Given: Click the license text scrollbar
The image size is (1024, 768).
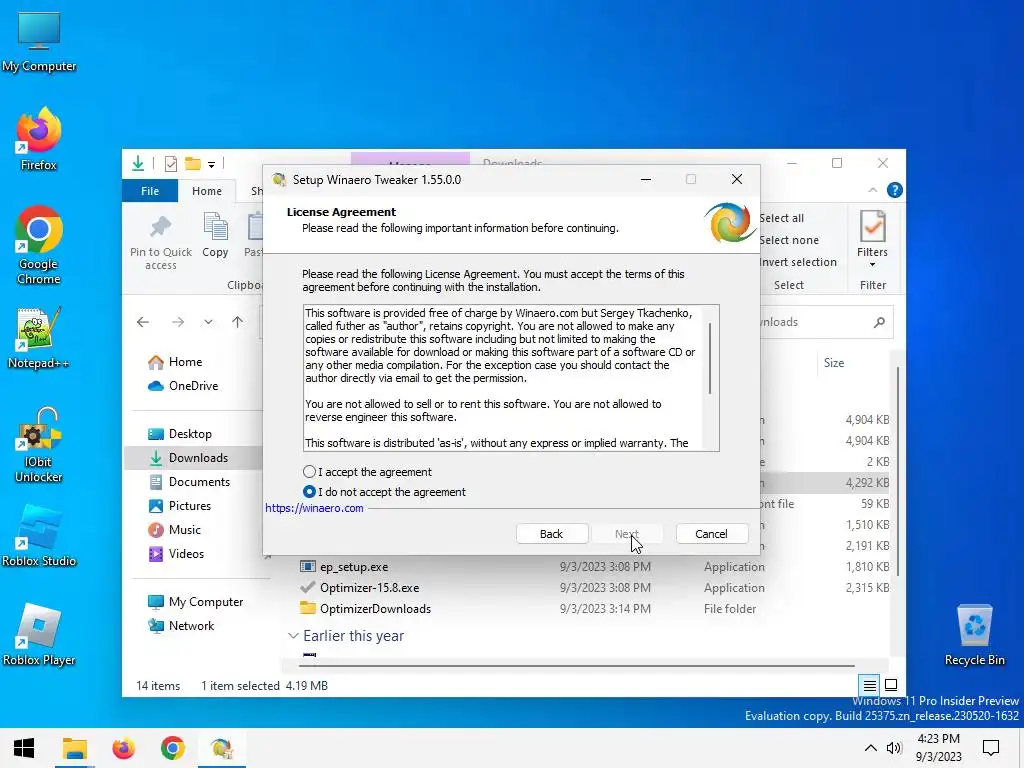Looking at the screenshot, I should (710, 358).
